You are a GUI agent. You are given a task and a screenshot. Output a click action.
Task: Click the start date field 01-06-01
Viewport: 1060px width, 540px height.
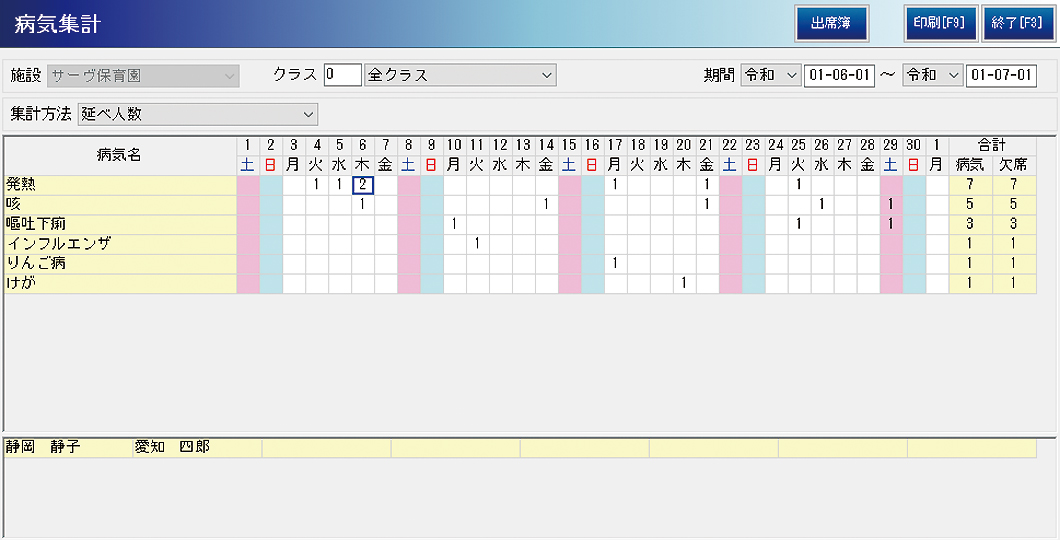pyautogui.click(x=839, y=75)
